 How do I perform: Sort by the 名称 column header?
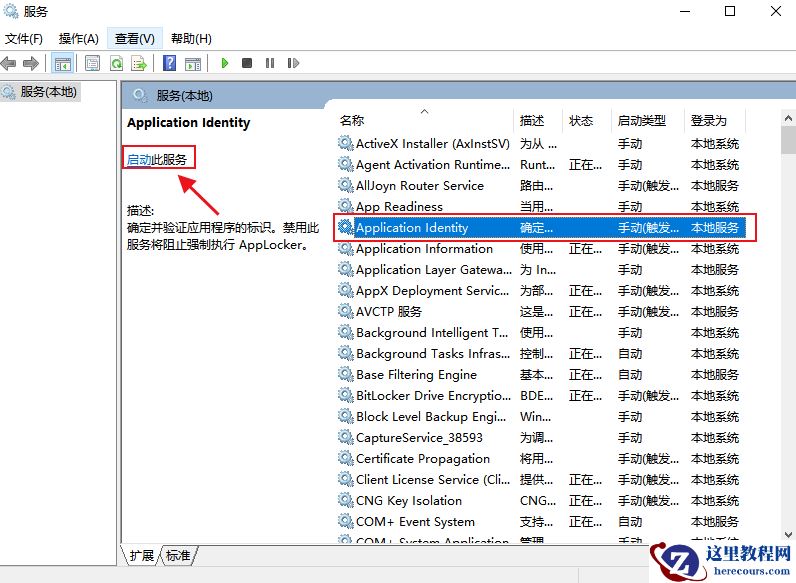425,120
